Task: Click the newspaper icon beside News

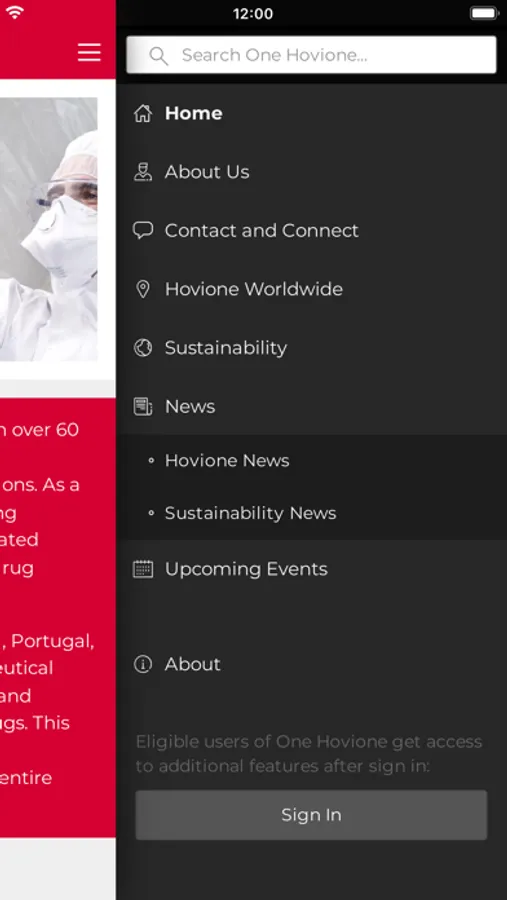Action: click(143, 406)
